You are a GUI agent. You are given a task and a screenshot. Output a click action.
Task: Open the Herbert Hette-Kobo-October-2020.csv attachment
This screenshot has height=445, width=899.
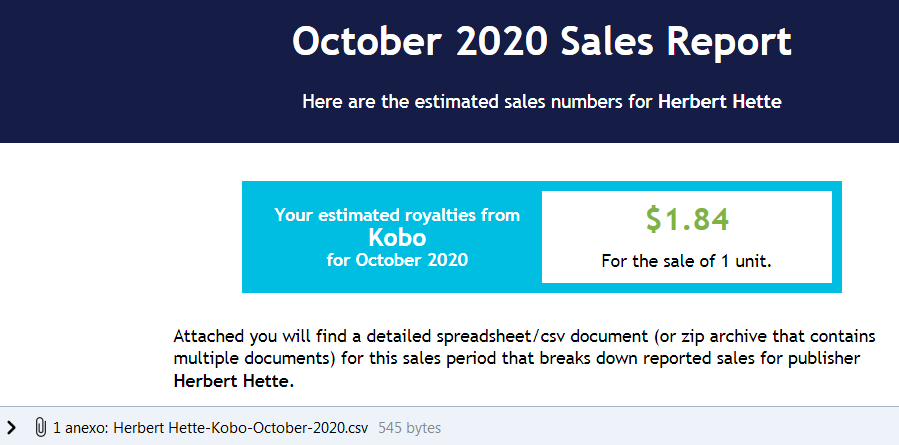(x=241, y=428)
